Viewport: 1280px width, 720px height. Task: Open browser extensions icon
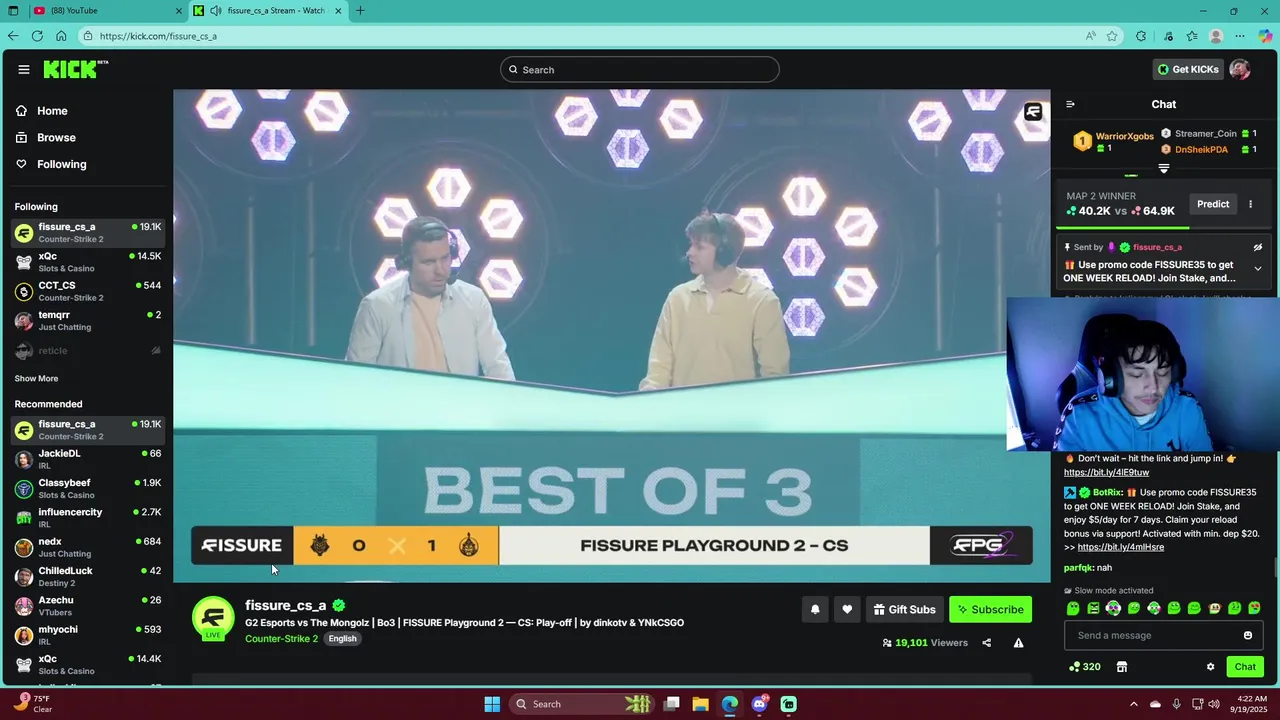(x=1141, y=36)
